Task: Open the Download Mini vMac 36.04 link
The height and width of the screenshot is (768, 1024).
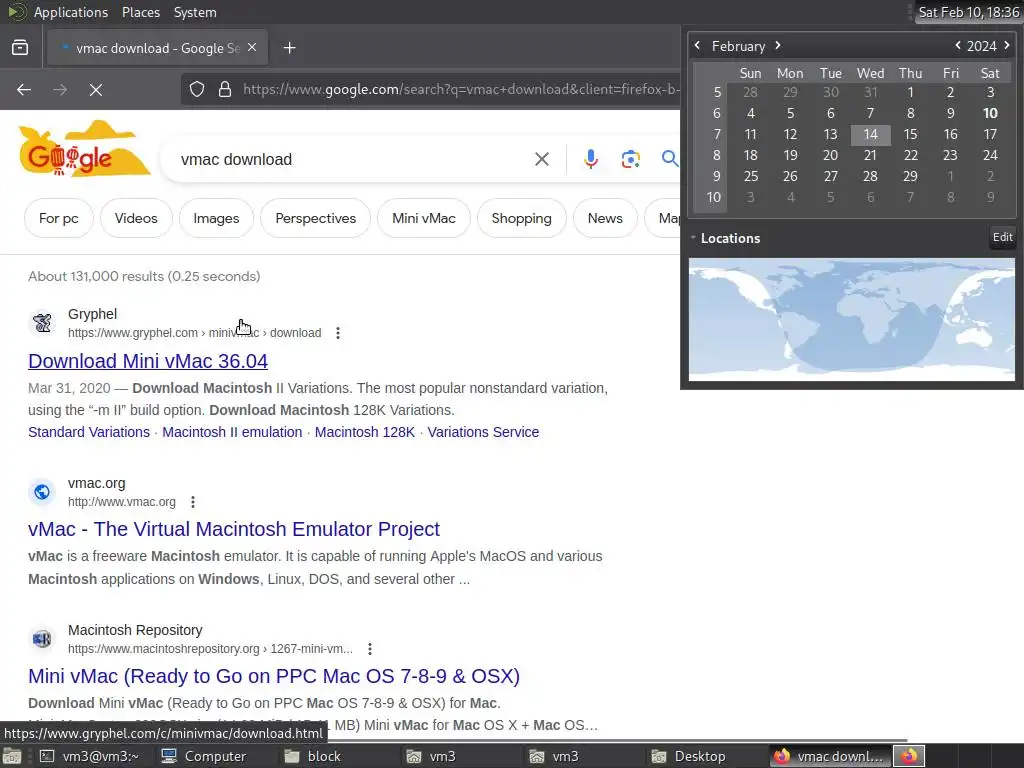Action: (148, 361)
